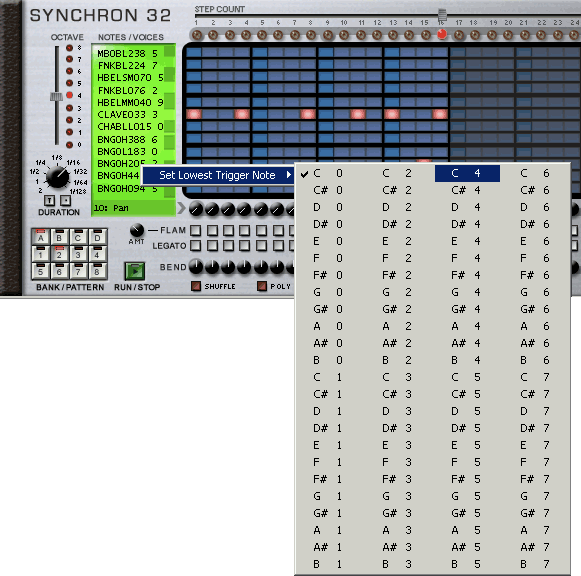Viewport: 581px width, 576px height.
Task: Choose F# 2 in the note menu
Action: coord(397,275)
